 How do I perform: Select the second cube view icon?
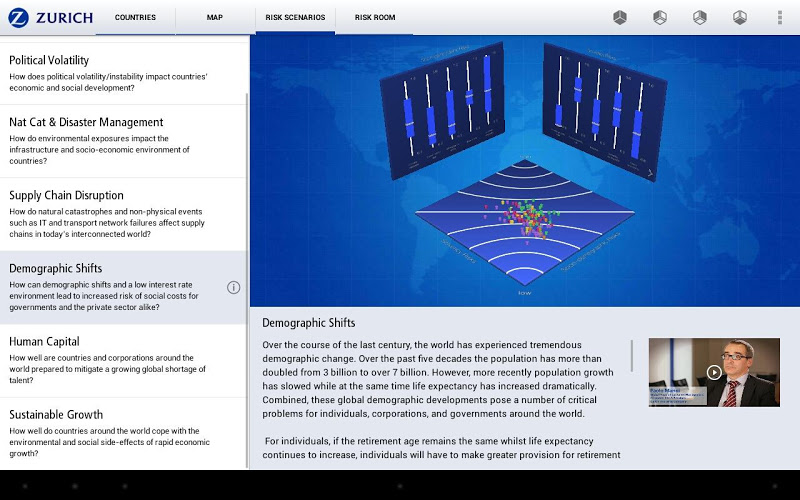point(660,17)
